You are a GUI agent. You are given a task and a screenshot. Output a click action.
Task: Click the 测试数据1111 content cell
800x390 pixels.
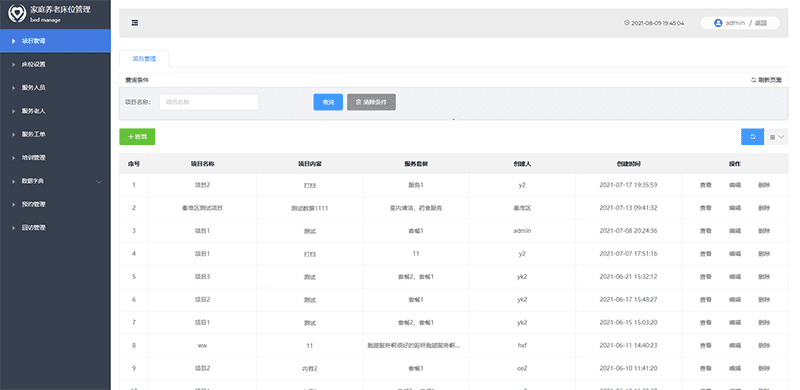tap(310, 208)
